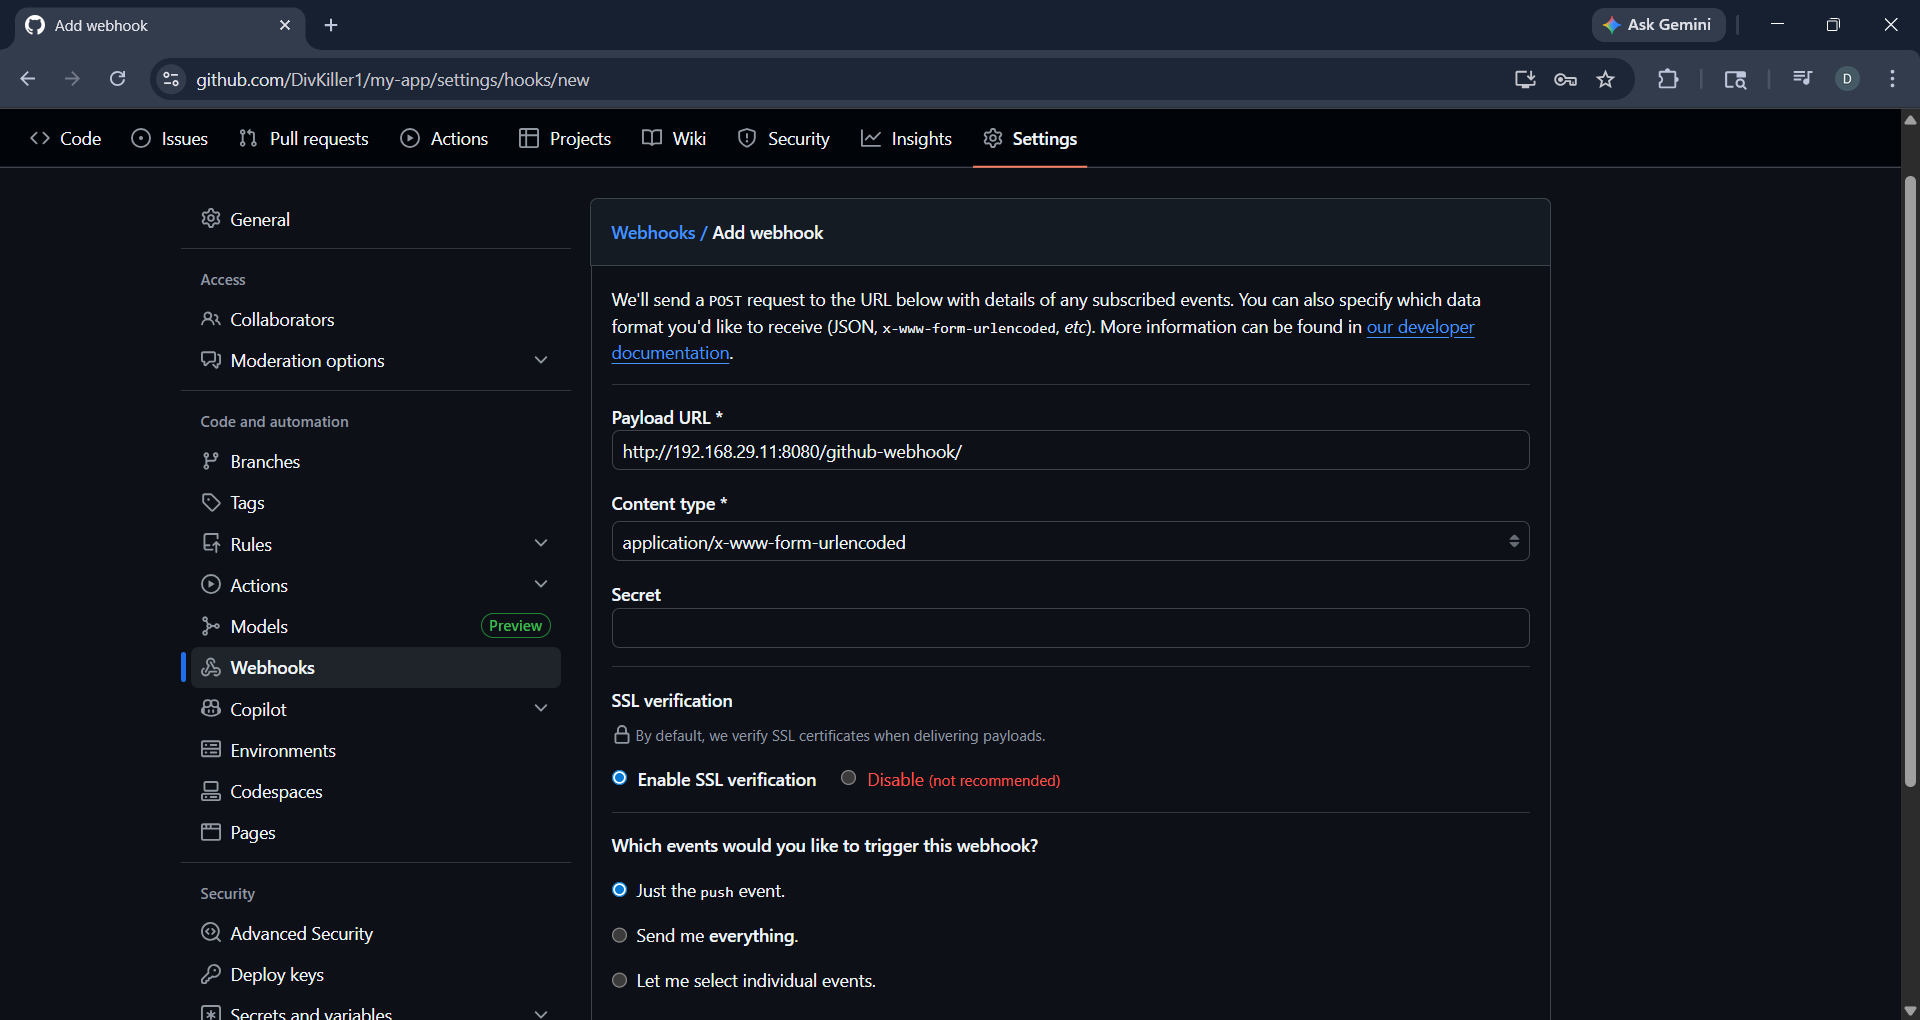
Task: Select the Issues icon
Action: click(x=141, y=138)
